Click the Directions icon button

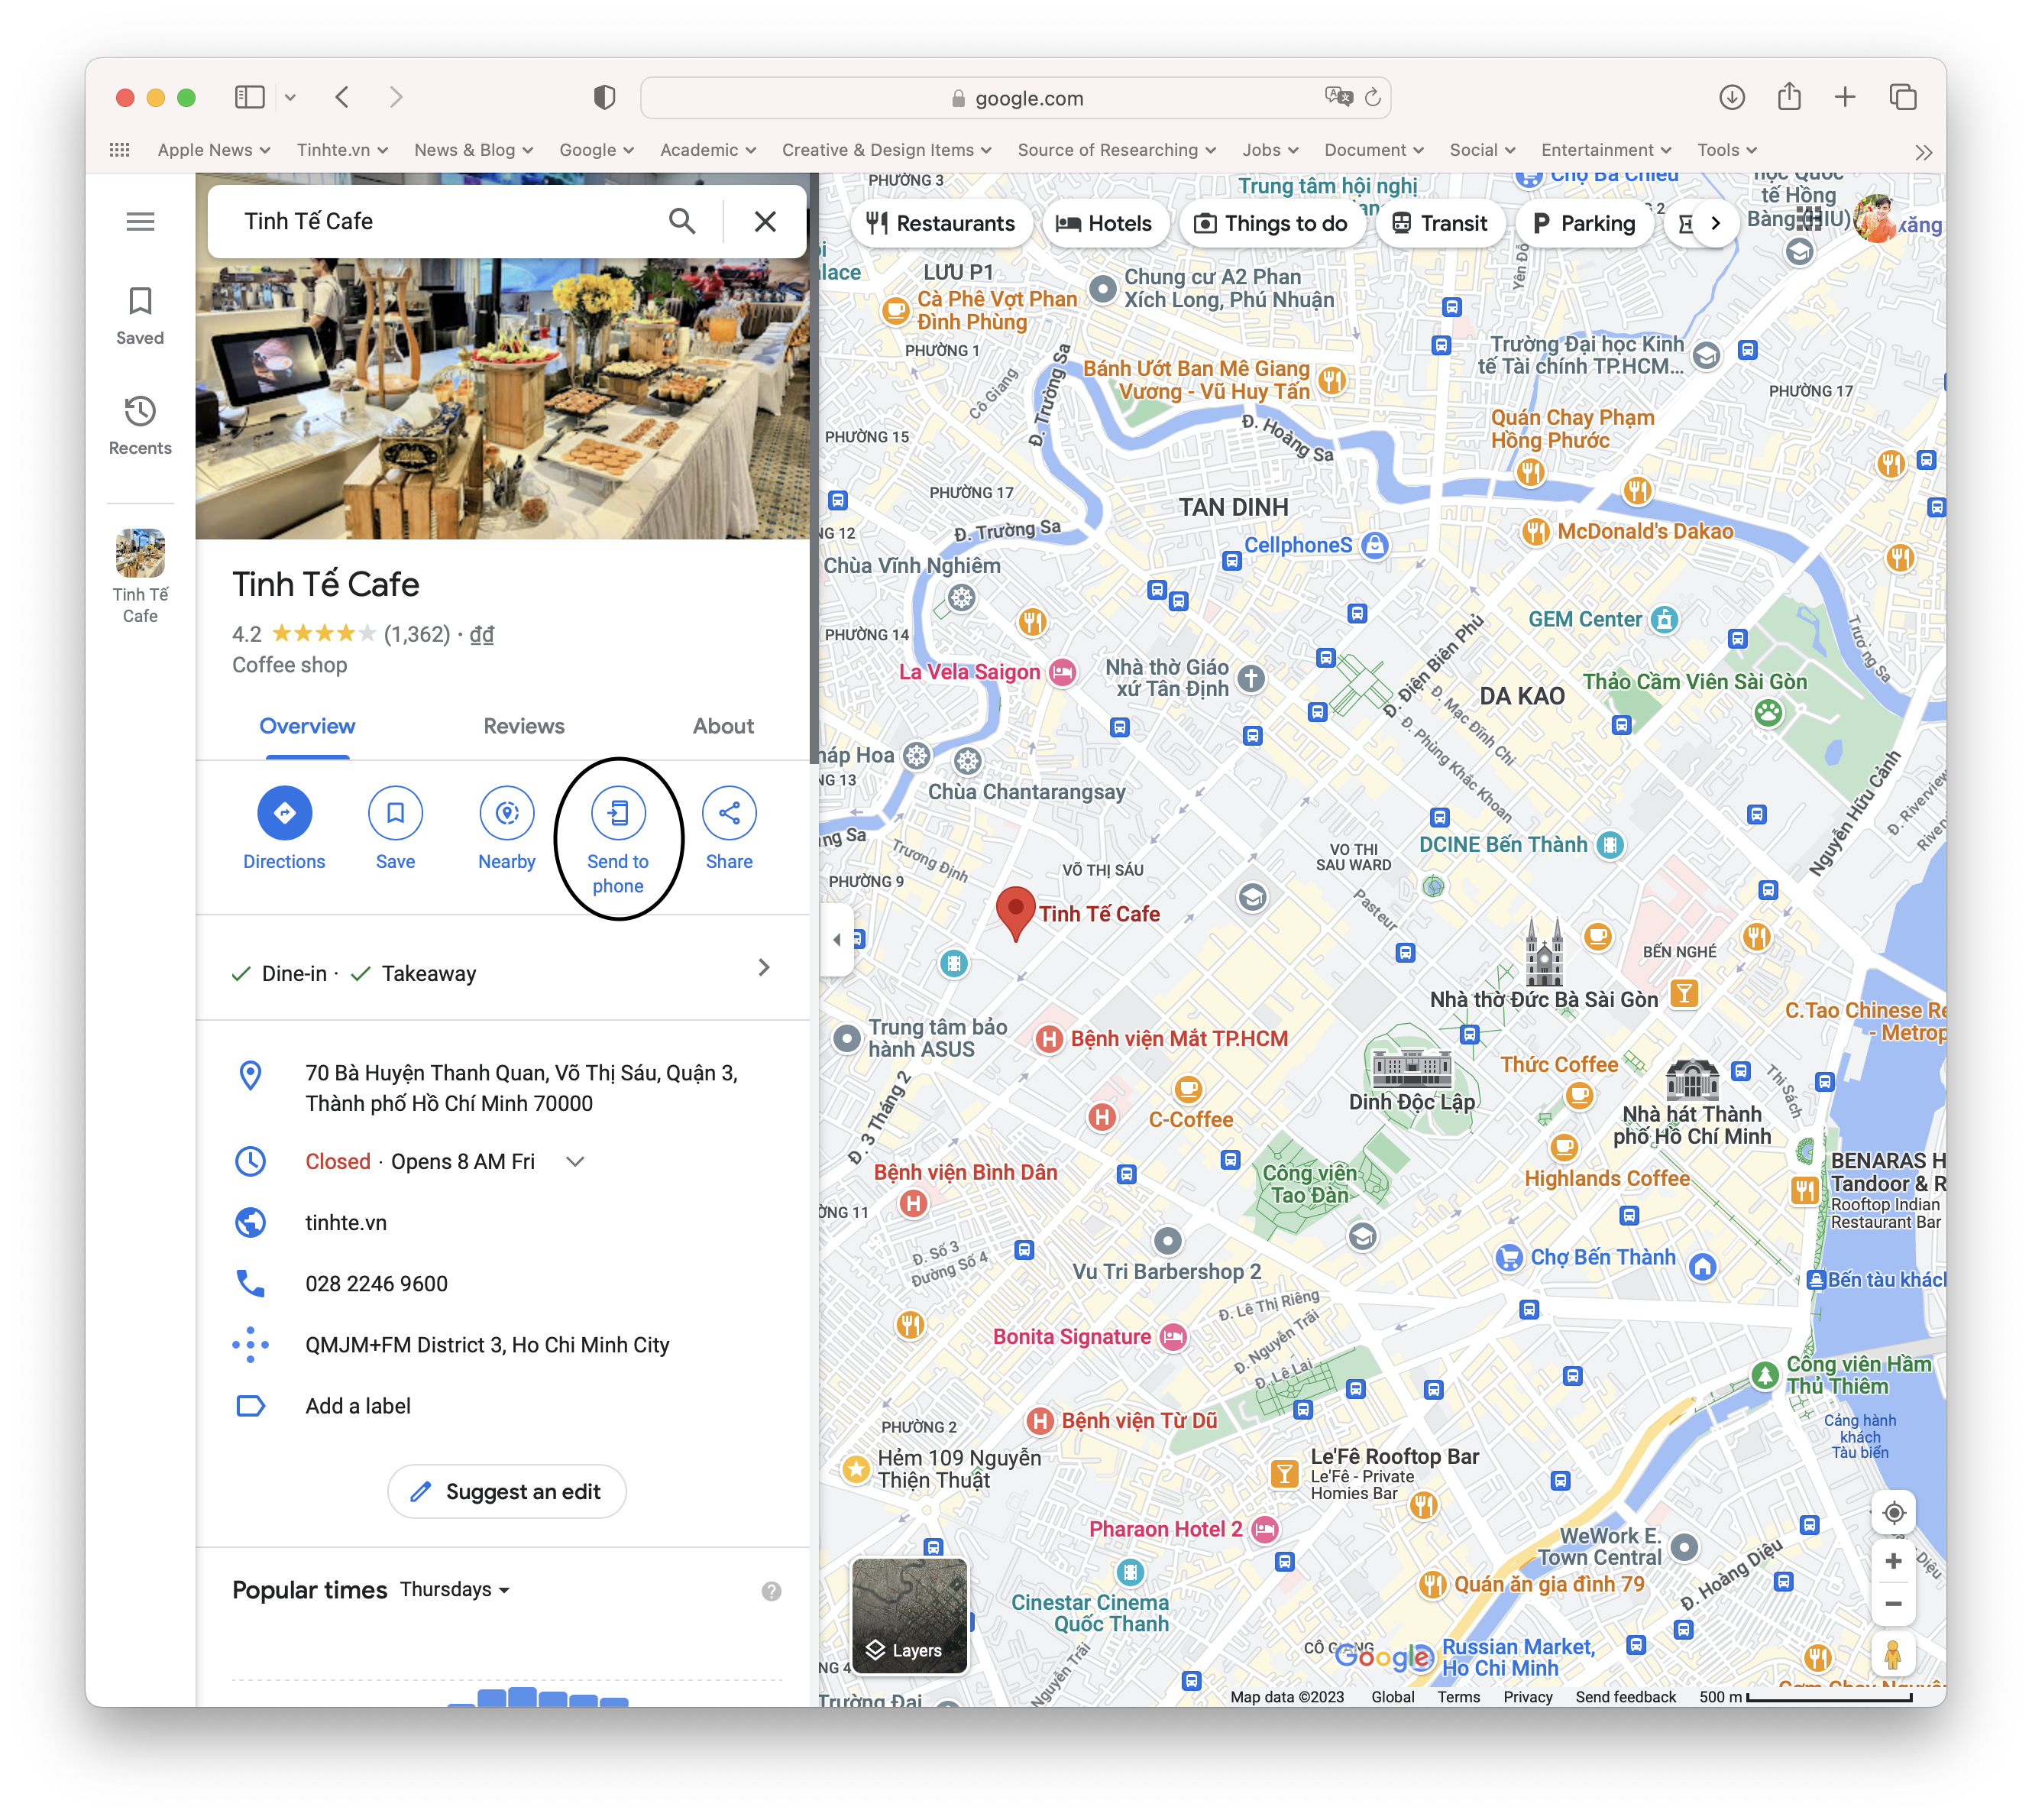tap(284, 813)
